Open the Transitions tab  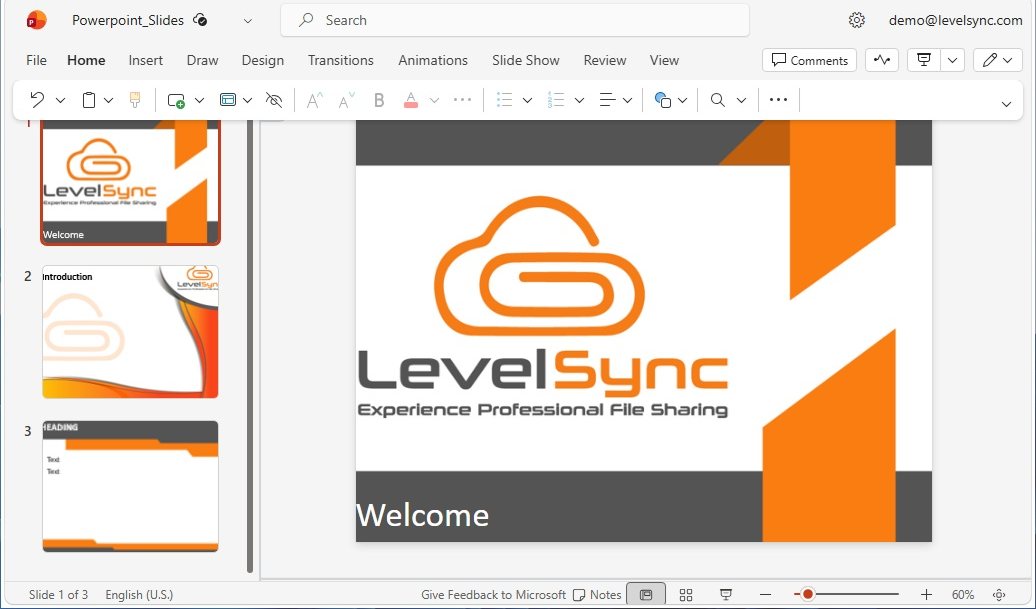pyautogui.click(x=340, y=60)
